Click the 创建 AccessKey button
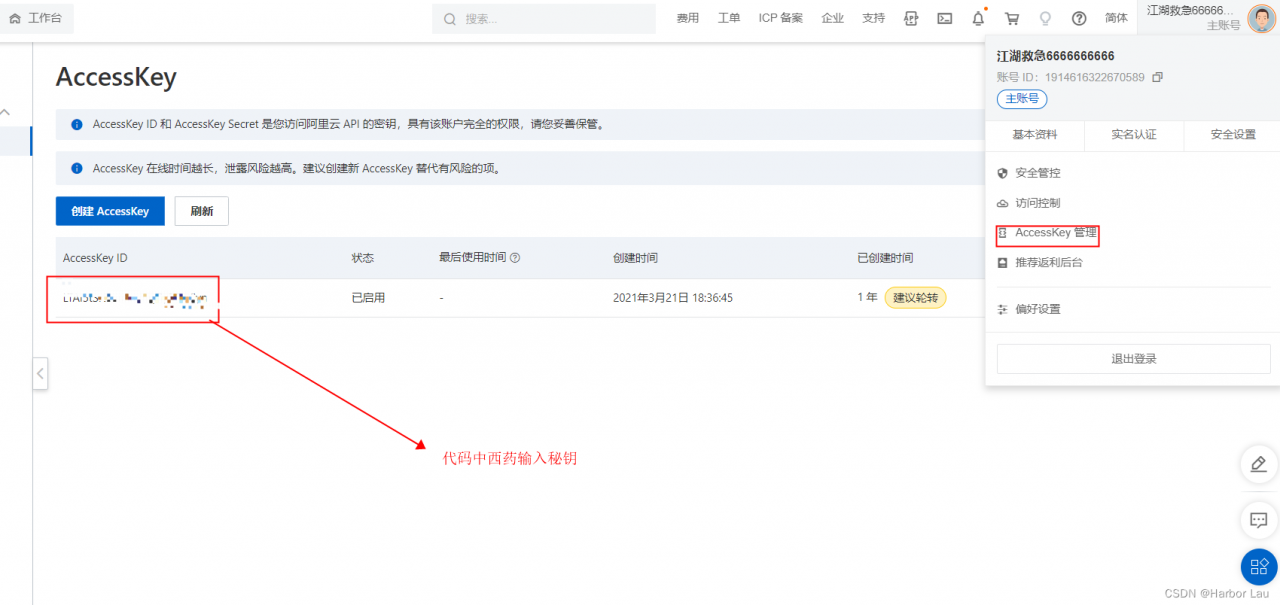The image size is (1280, 605). [x=110, y=211]
